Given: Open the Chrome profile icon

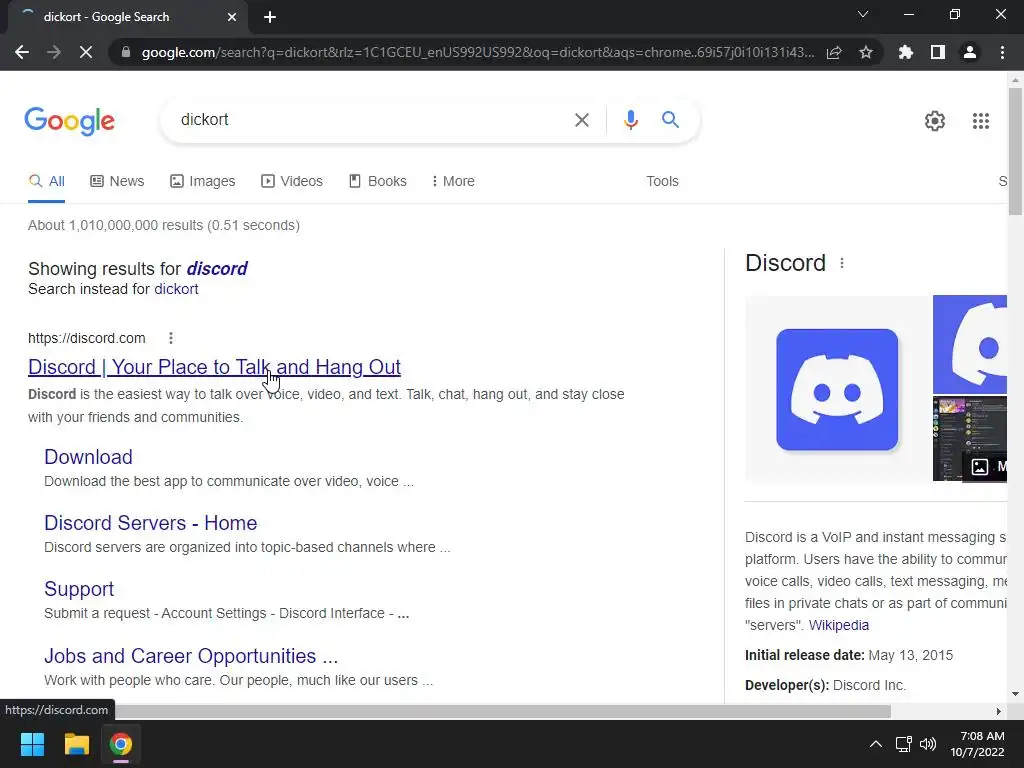Looking at the screenshot, I should [x=970, y=52].
